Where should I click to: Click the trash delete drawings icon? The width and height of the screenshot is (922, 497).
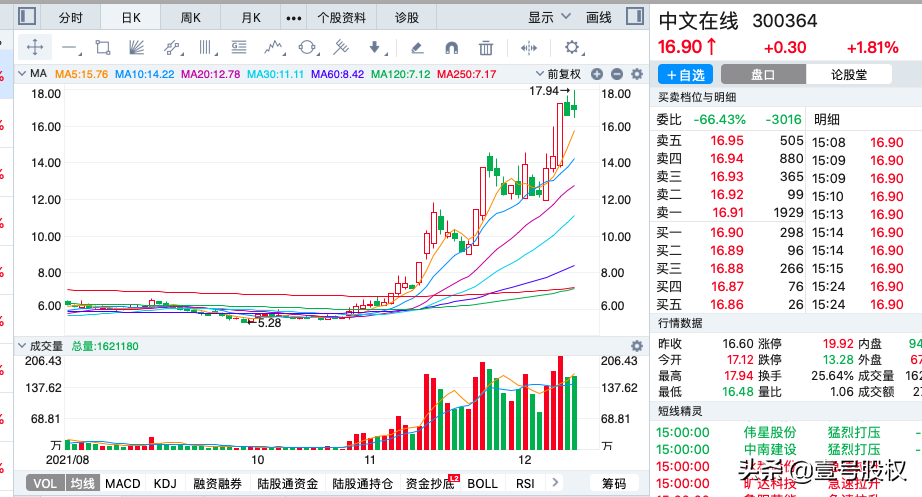point(486,48)
